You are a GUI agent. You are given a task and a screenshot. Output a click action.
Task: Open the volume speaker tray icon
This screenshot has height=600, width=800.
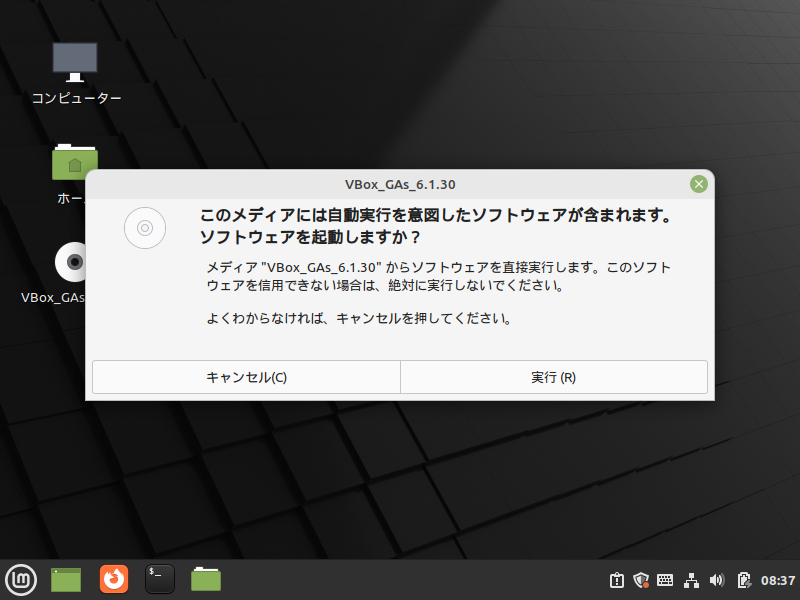click(x=717, y=580)
